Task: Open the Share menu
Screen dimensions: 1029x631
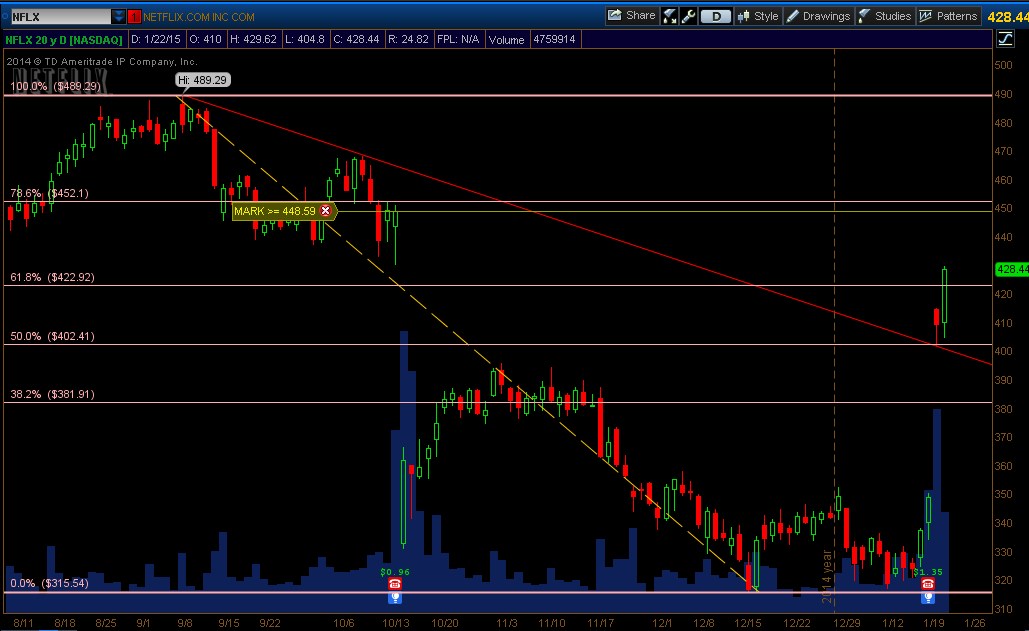Action: 631,16
